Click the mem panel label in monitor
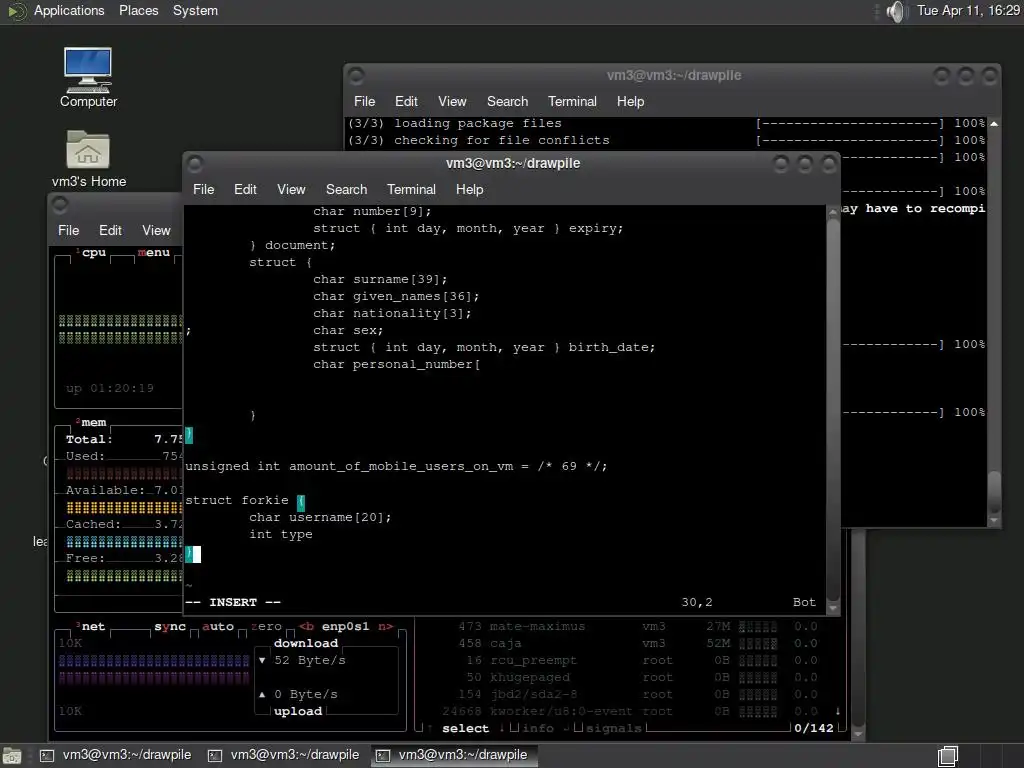 click(x=93, y=423)
